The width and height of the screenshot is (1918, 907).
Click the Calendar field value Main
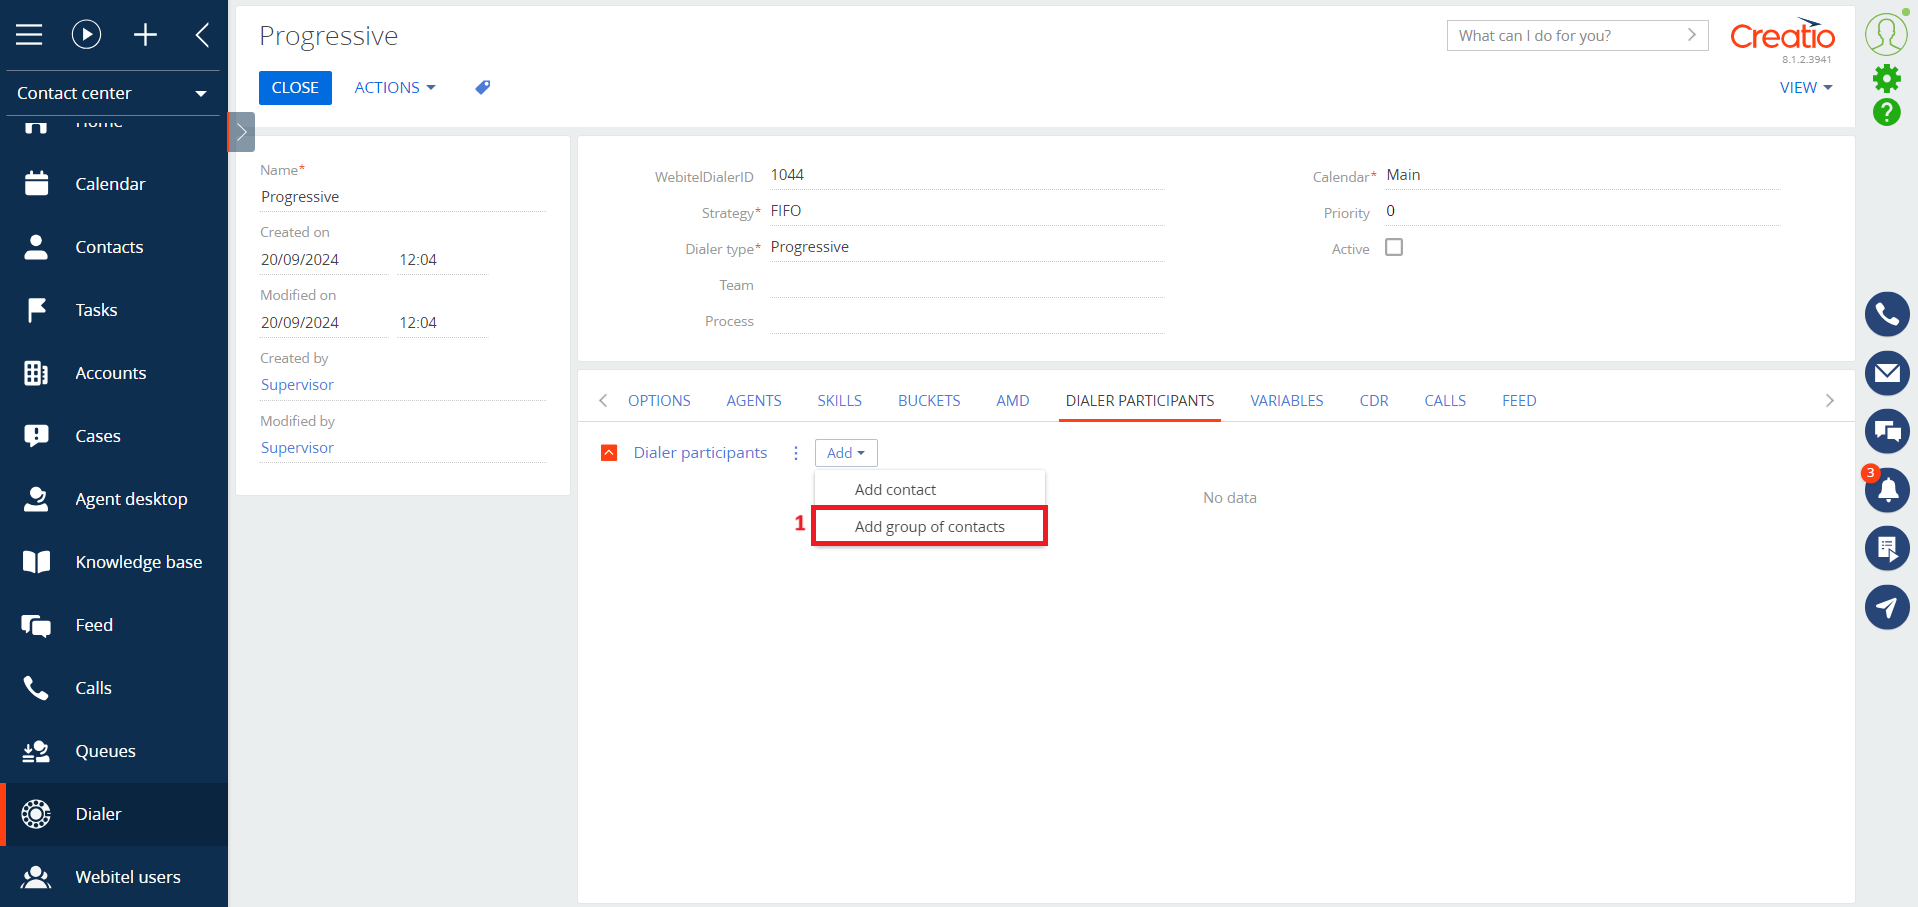tap(1403, 175)
